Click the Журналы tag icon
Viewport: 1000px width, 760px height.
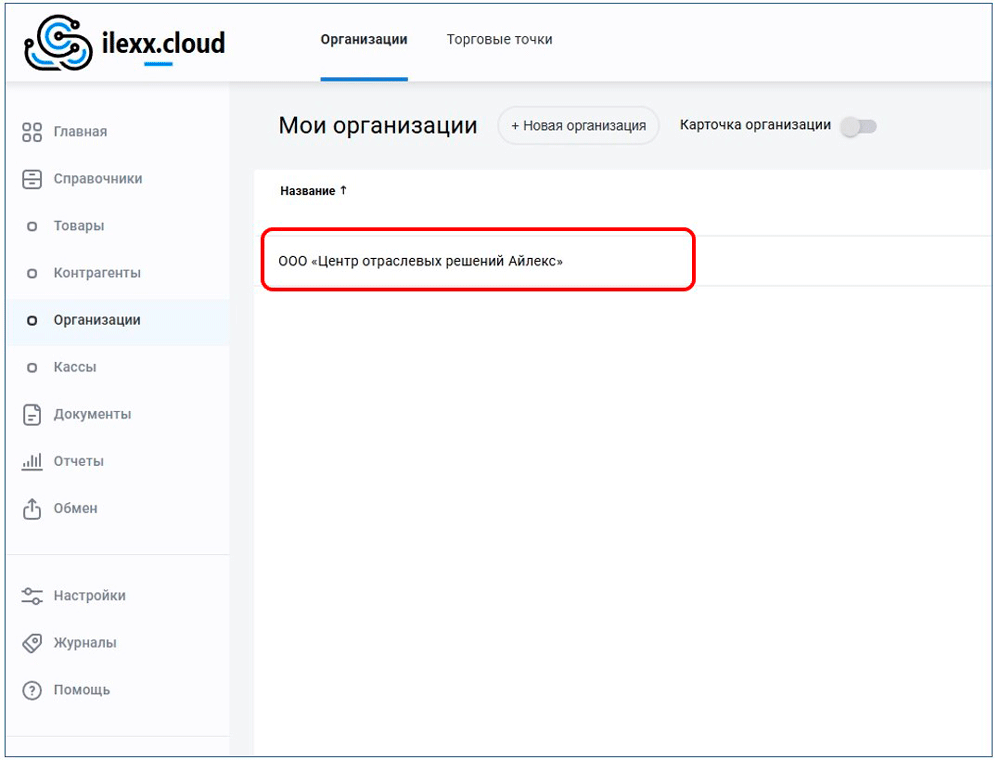pyautogui.click(x=32, y=643)
